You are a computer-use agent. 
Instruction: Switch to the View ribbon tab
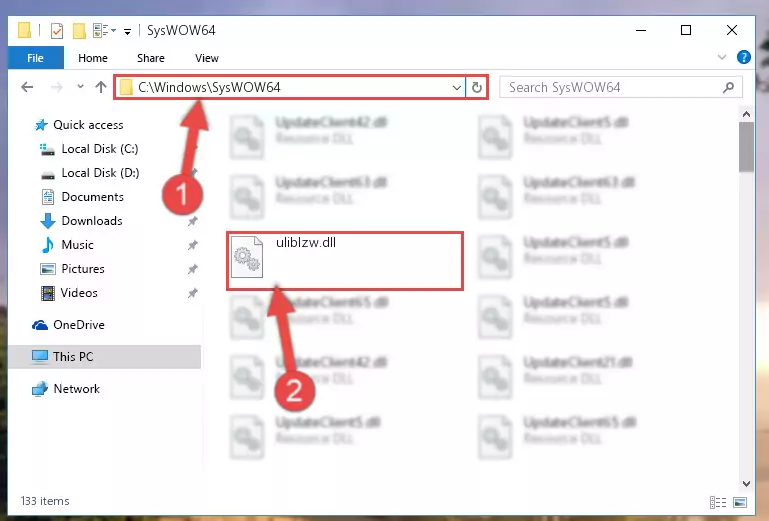tap(206, 58)
